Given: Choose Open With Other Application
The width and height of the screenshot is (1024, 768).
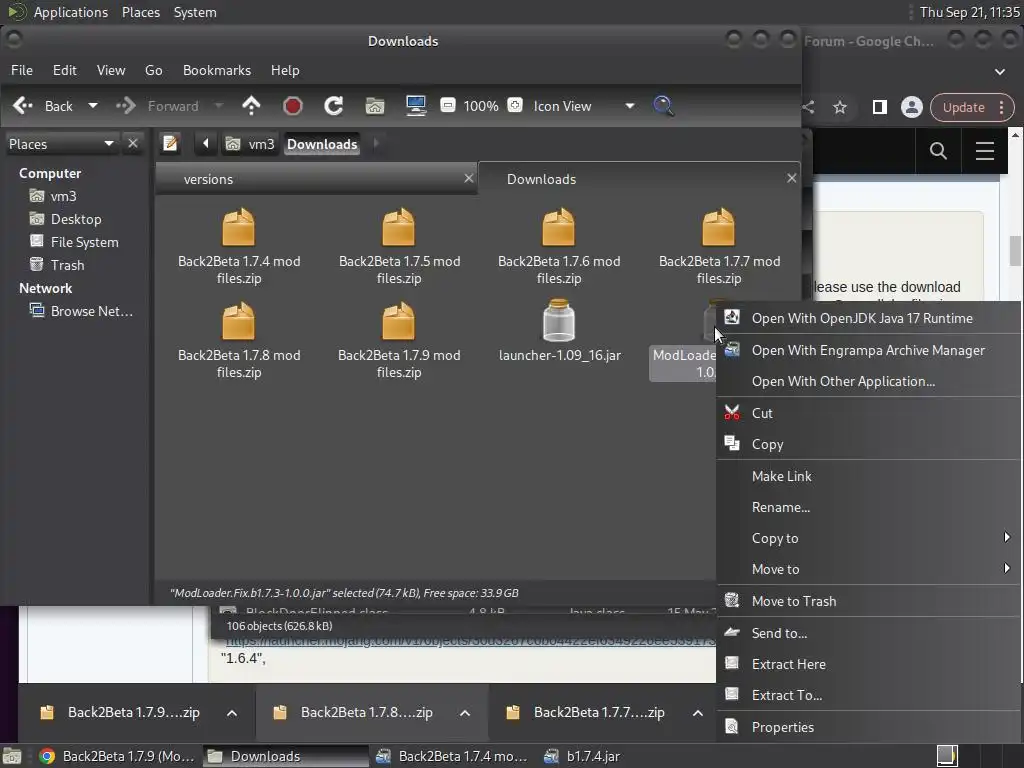Looking at the screenshot, I should coord(869,381).
